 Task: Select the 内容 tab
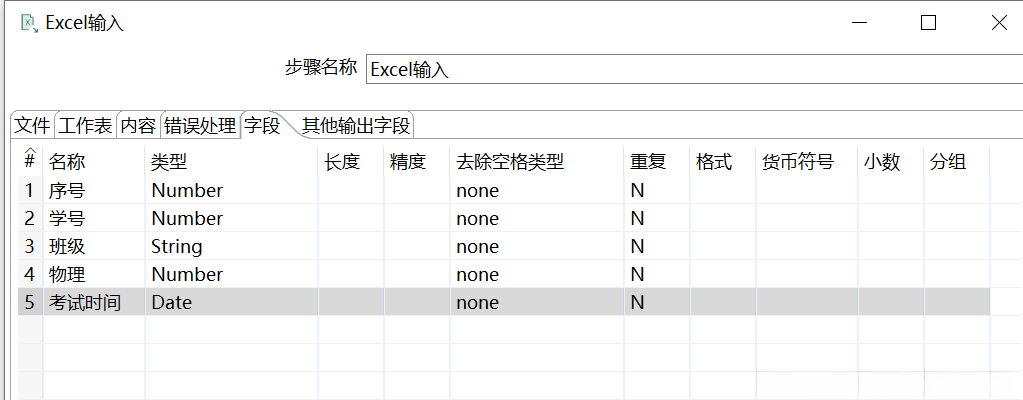138,126
